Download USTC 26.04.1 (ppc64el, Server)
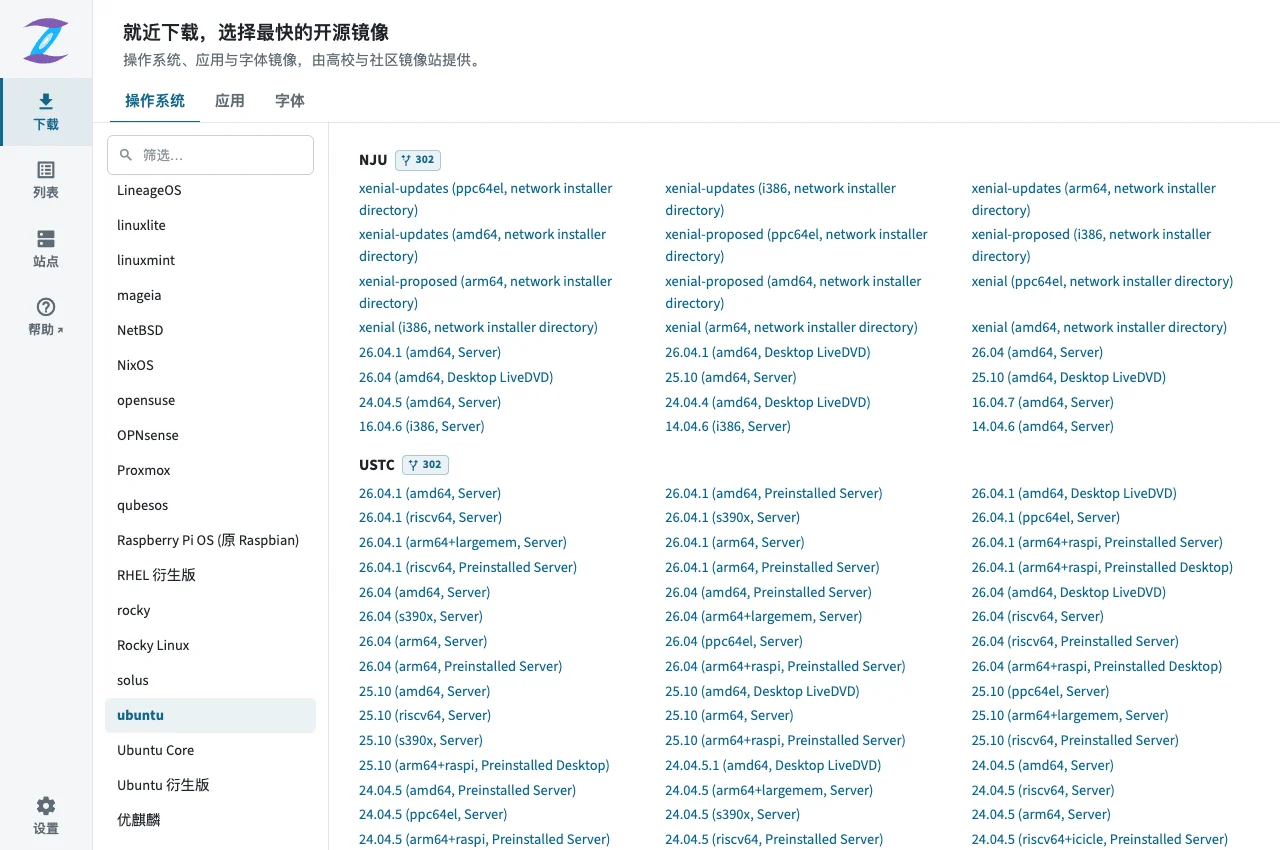1280x850 pixels. [1045, 518]
